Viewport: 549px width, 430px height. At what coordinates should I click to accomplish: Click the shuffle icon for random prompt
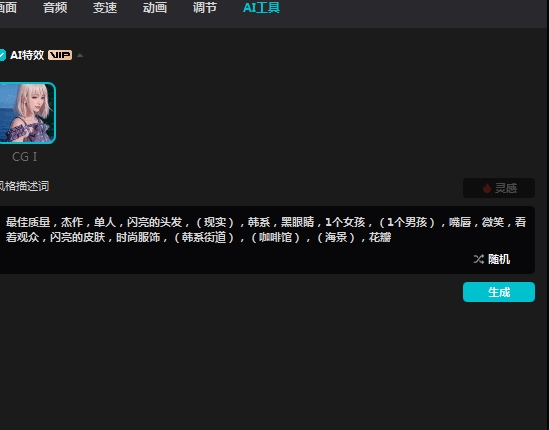click(x=479, y=259)
